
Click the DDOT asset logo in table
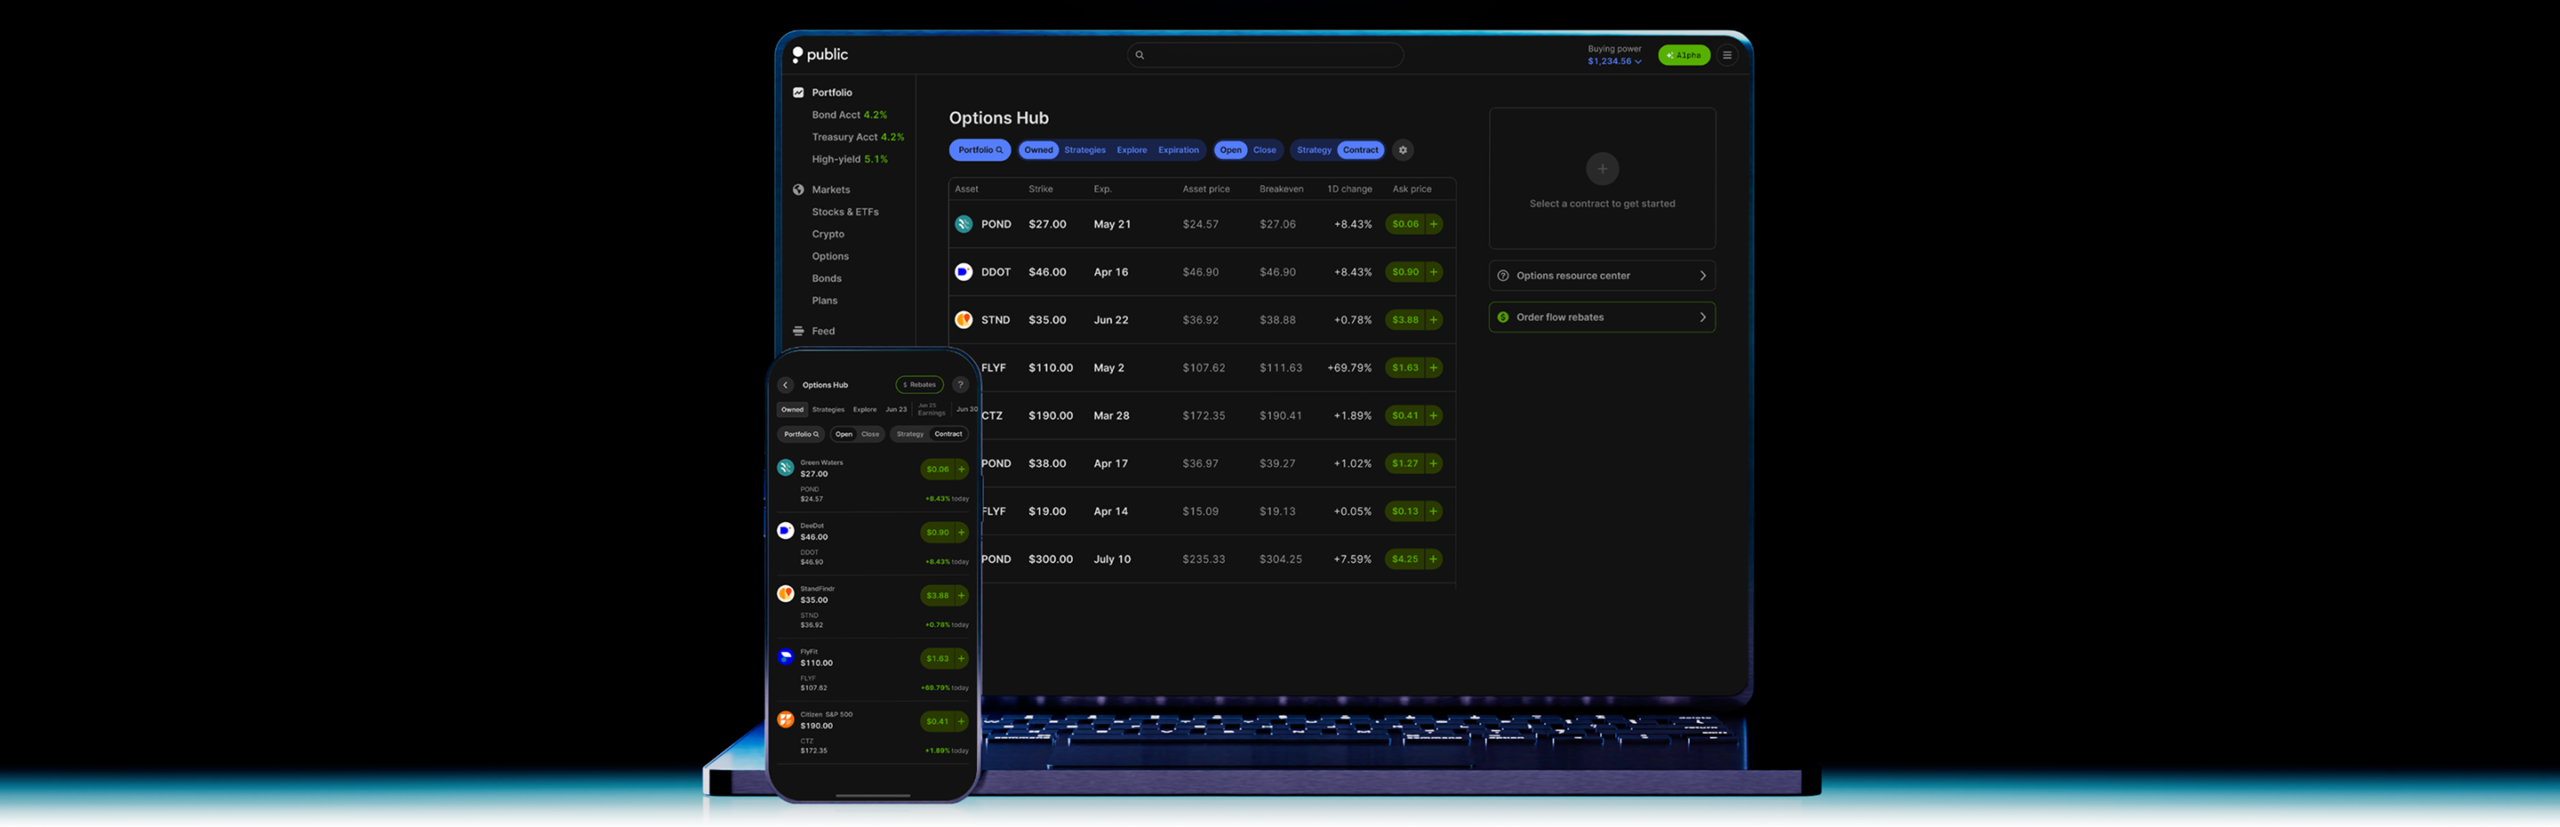click(963, 272)
